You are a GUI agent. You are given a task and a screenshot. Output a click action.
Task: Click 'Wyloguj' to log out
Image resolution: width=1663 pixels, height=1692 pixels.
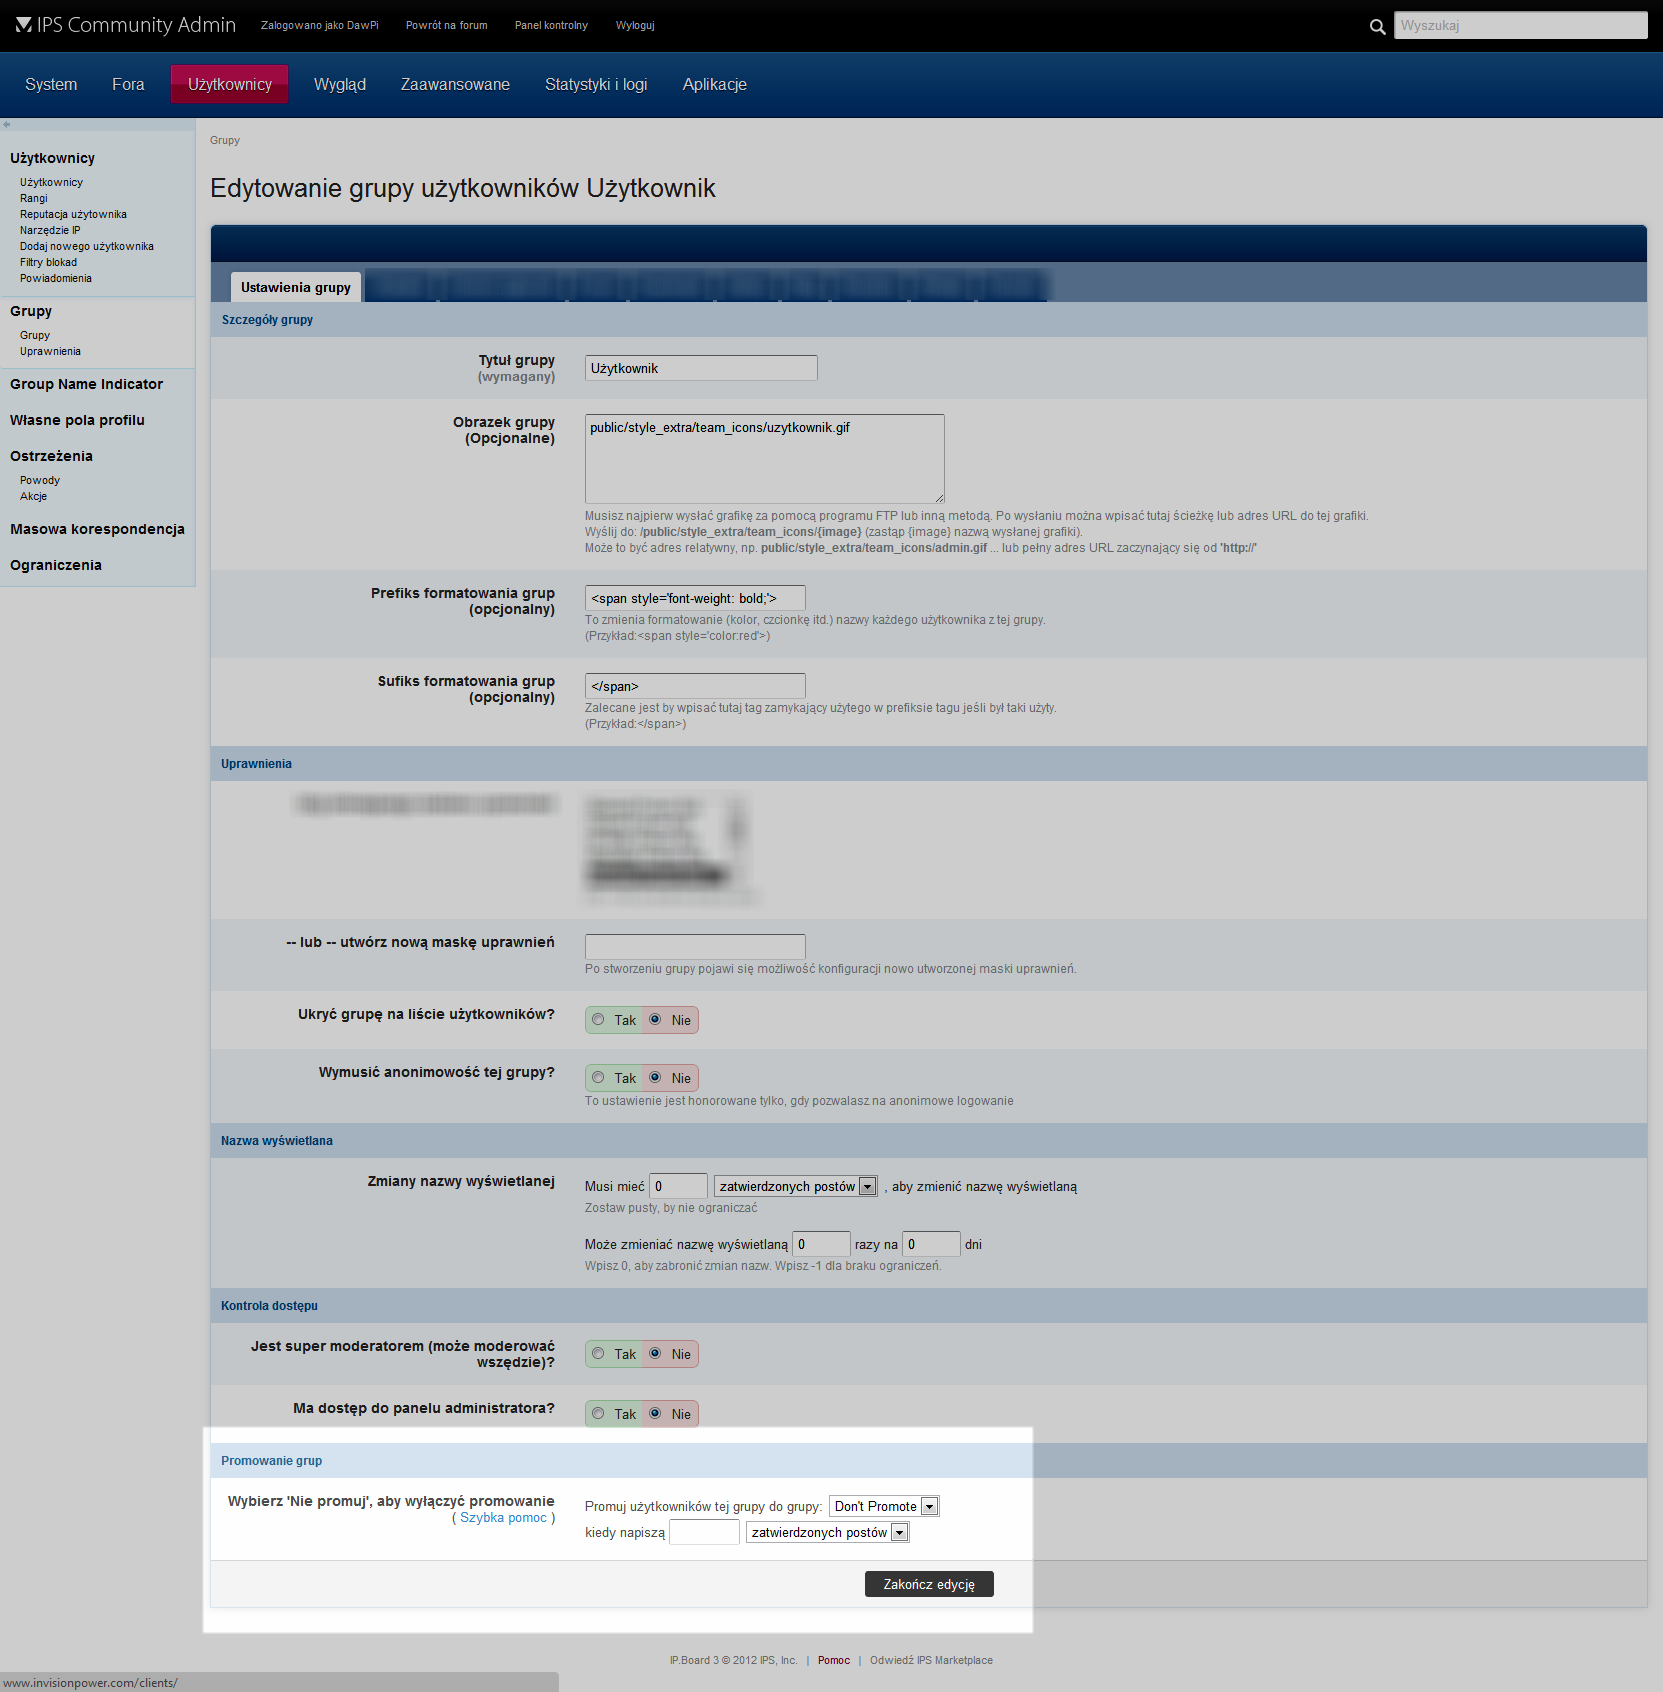tap(635, 25)
